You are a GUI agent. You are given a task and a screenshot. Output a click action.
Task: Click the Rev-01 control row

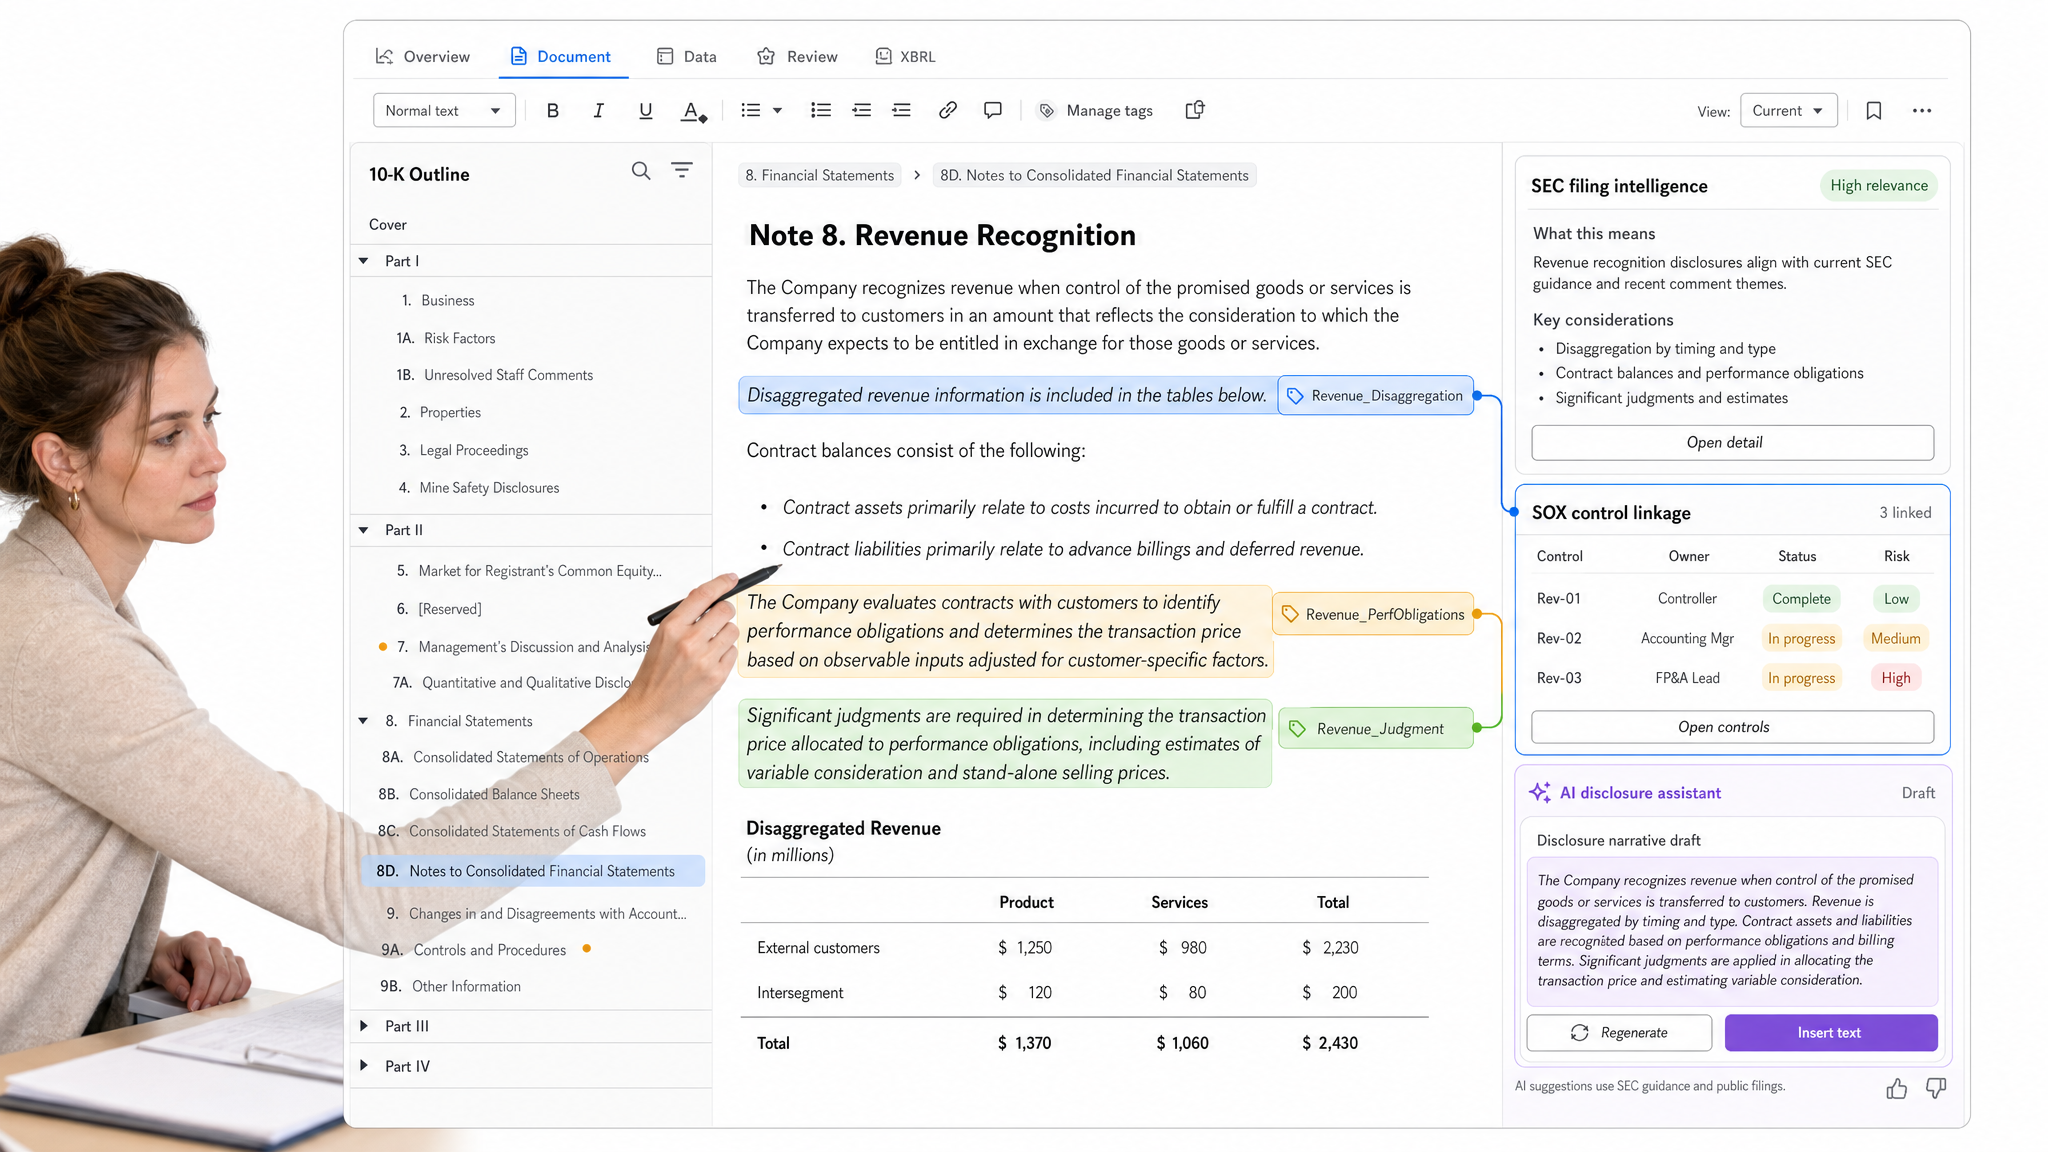pos(1732,599)
